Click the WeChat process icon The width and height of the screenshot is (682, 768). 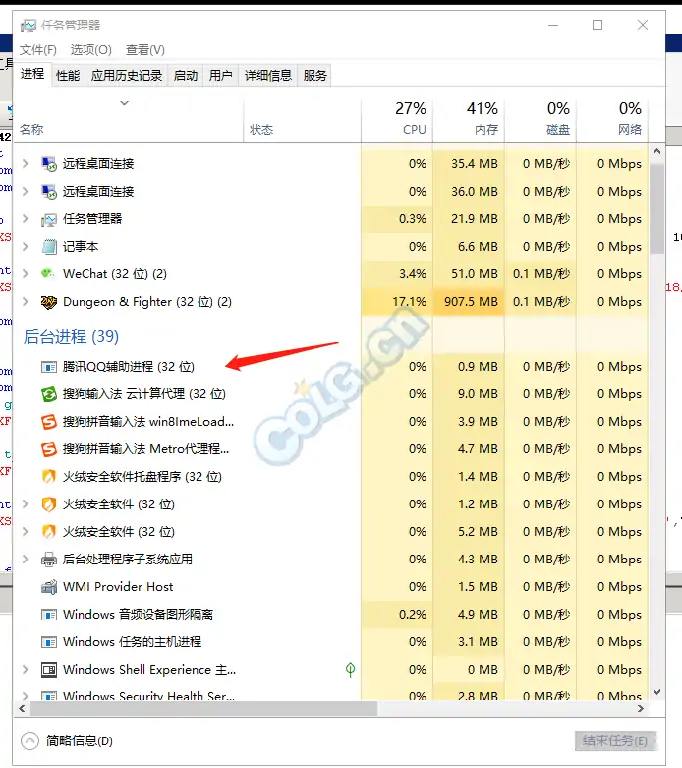click(x=48, y=273)
